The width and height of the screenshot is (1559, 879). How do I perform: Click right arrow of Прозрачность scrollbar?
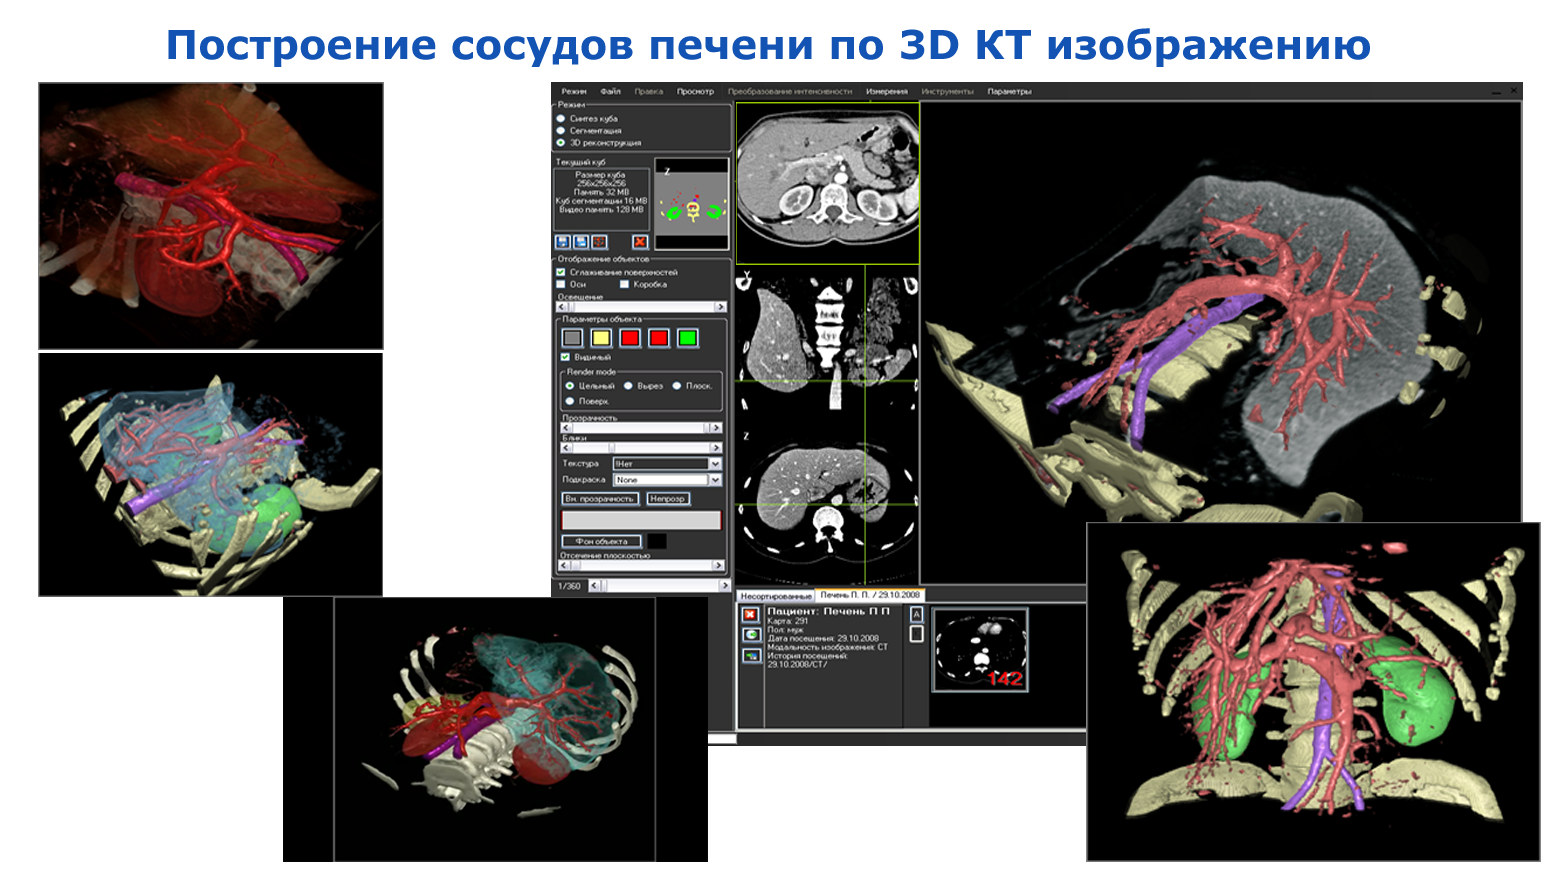click(716, 428)
